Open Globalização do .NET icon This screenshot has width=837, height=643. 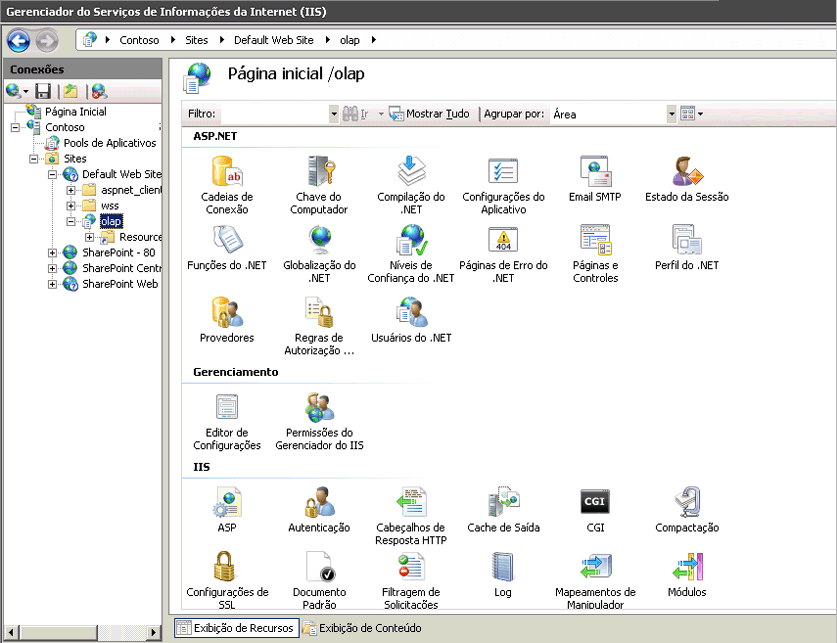tap(319, 253)
